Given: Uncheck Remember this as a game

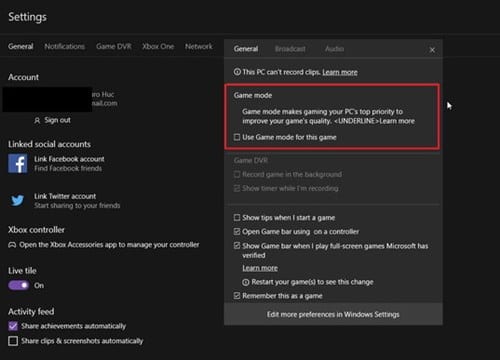Looking at the screenshot, I should pyautogui.click(x=237, y=296).
